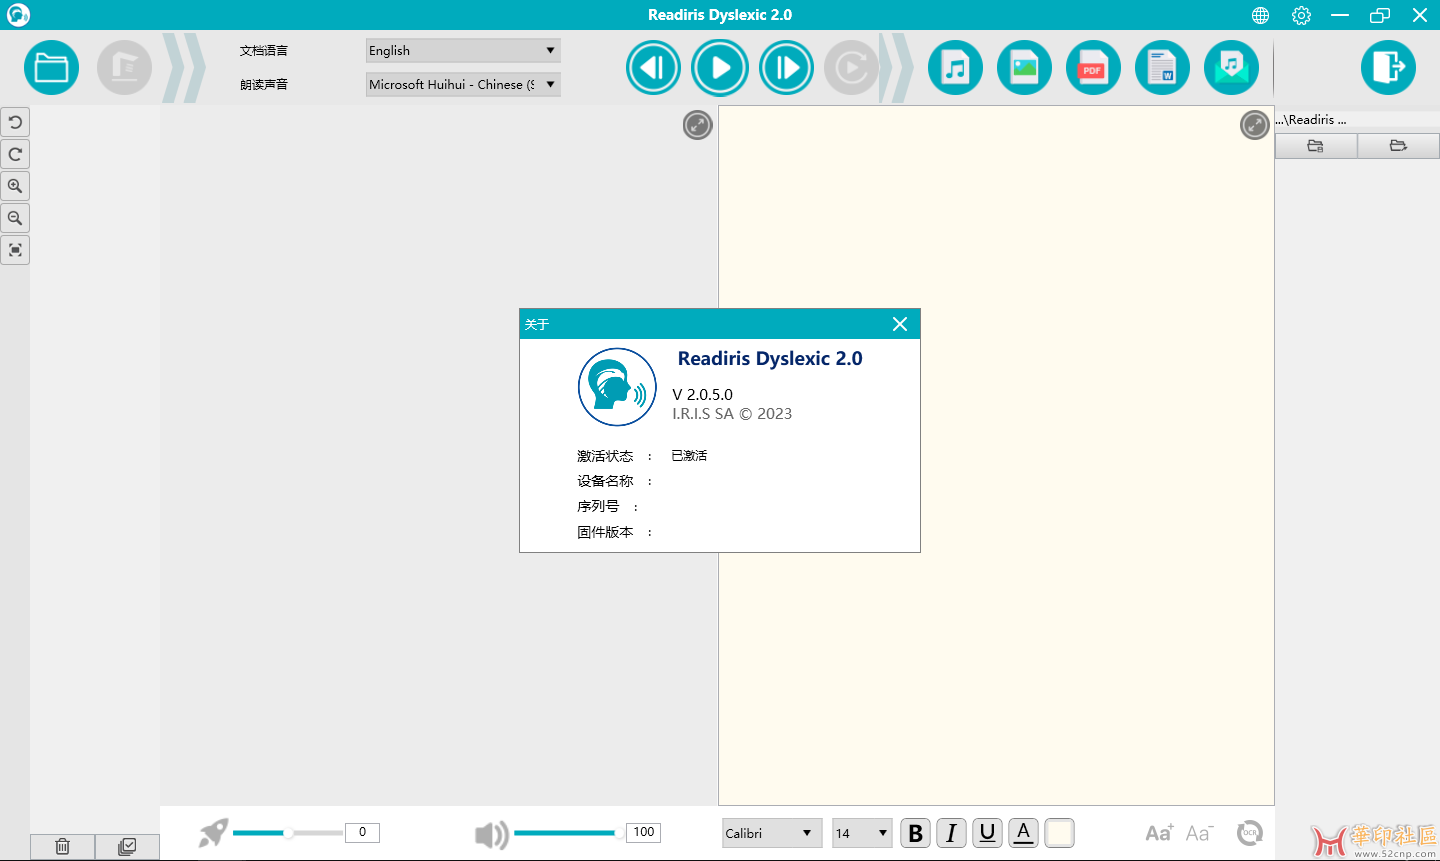Image resolution: width=1440 pixels, height=861 pixels.
Task: Go to the previous sentence
Action: (653, 67)
